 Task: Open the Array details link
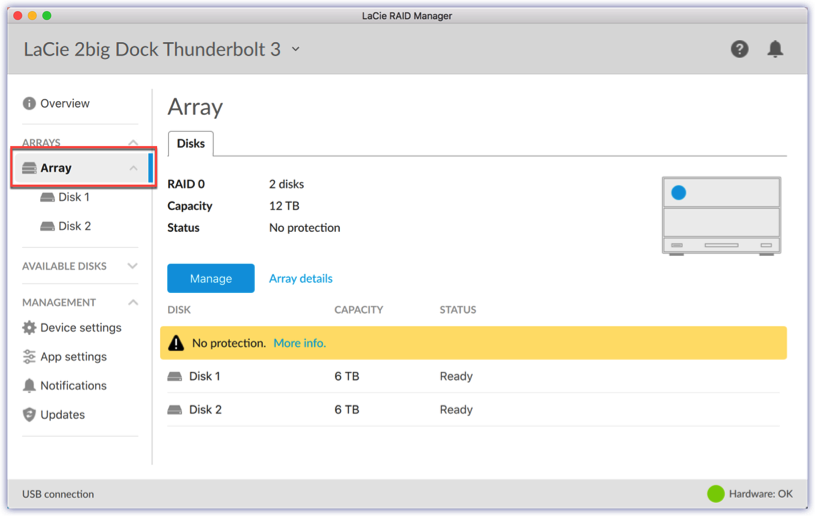pyautogui.click(x=301, y=279)
